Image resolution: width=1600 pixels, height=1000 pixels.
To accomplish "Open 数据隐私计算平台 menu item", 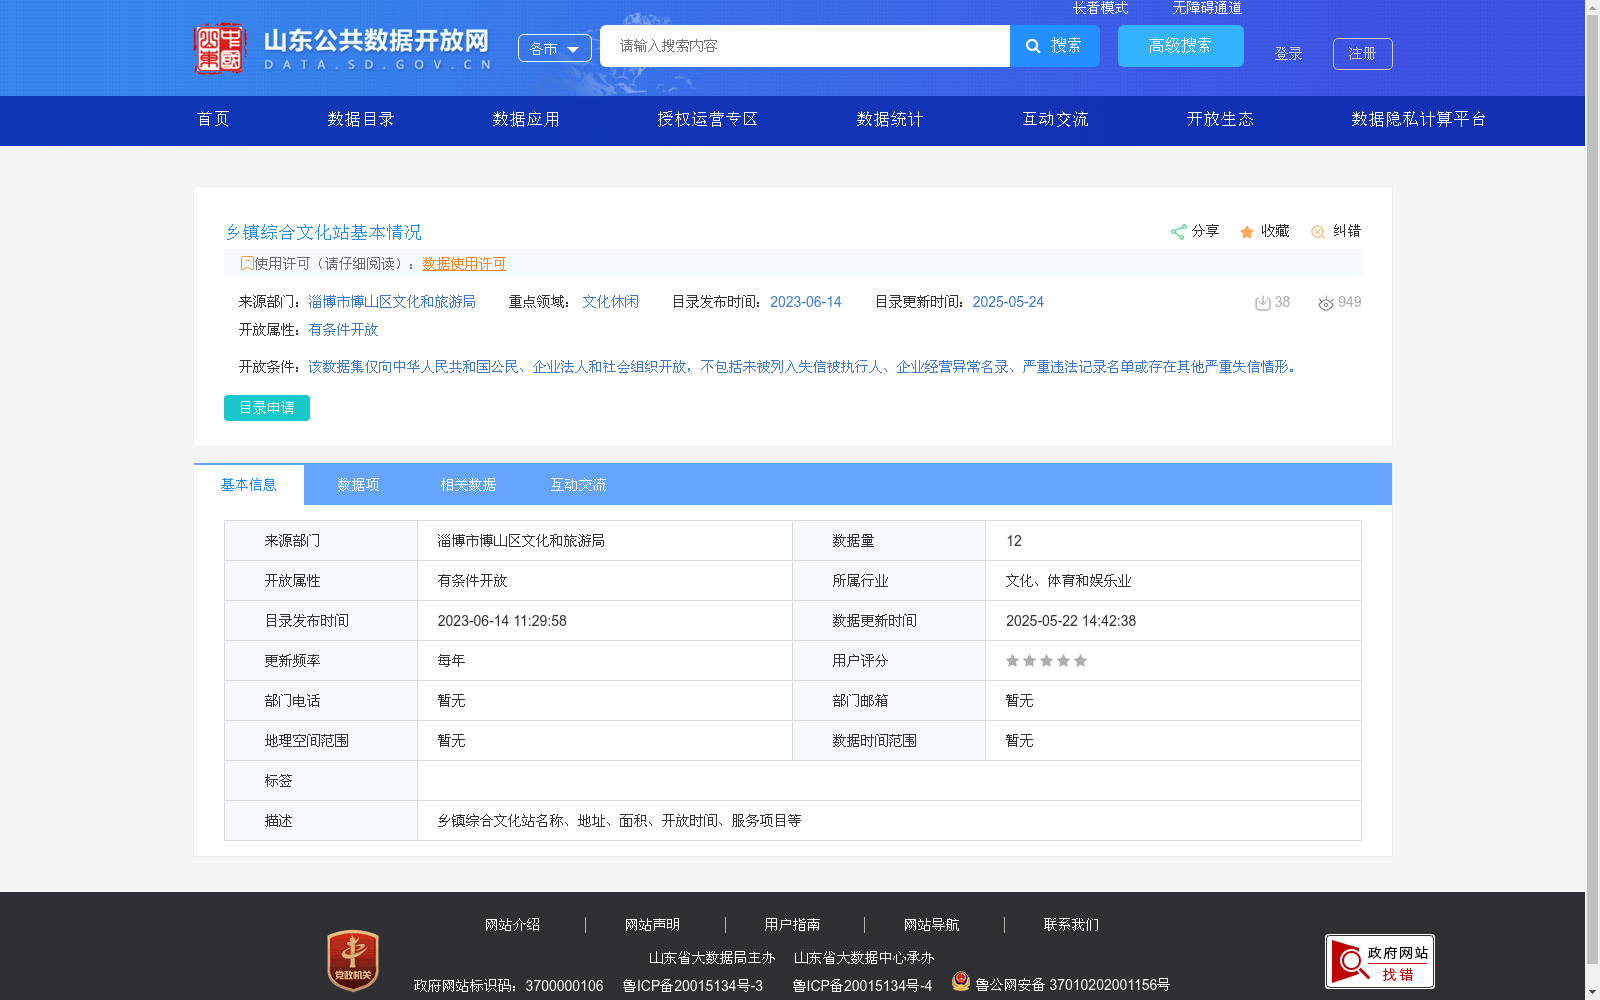I will (1419, 119).
